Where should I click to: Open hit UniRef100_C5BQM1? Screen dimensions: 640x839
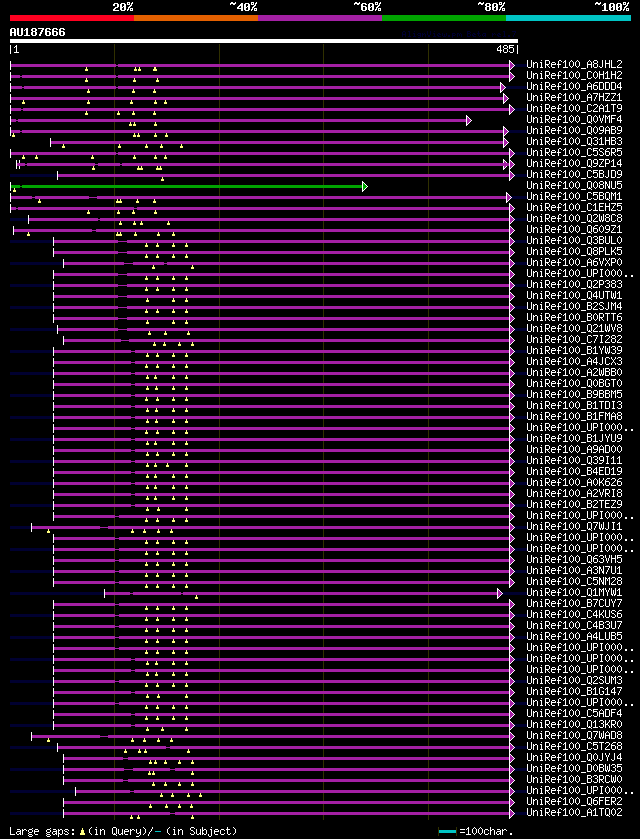click(574, 196)
